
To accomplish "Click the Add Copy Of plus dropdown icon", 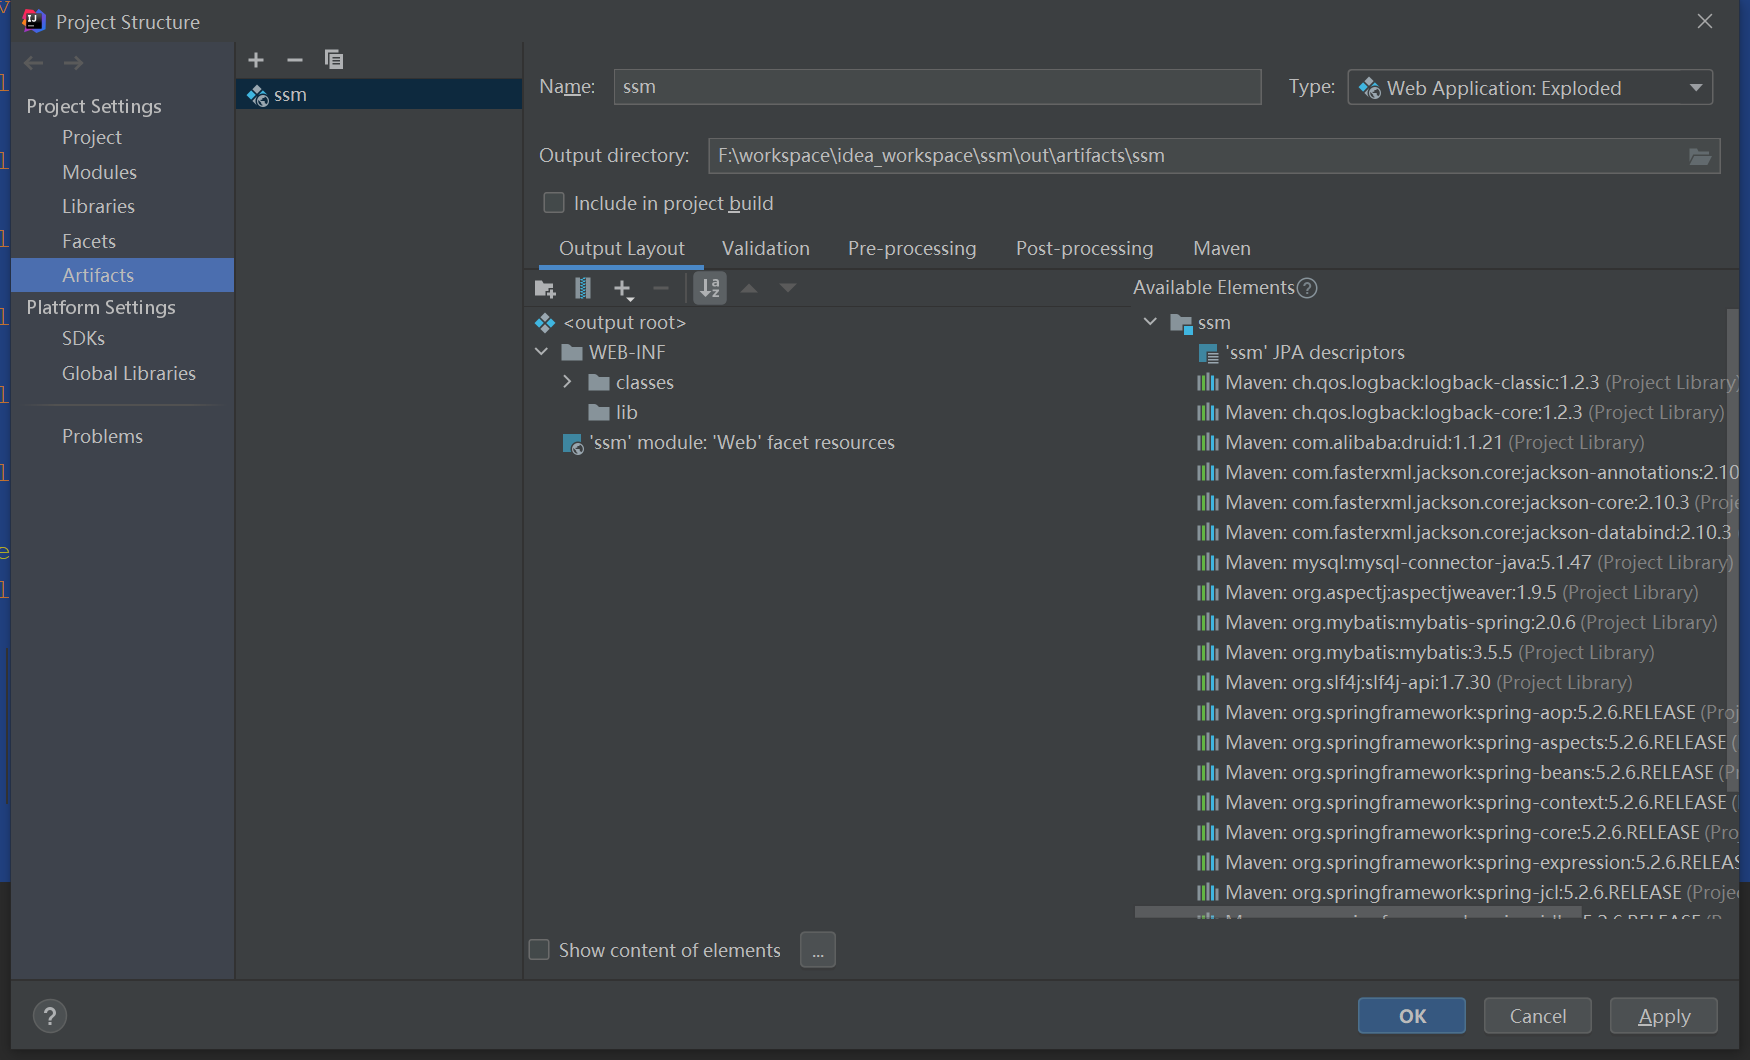I will tap(623, 289).
